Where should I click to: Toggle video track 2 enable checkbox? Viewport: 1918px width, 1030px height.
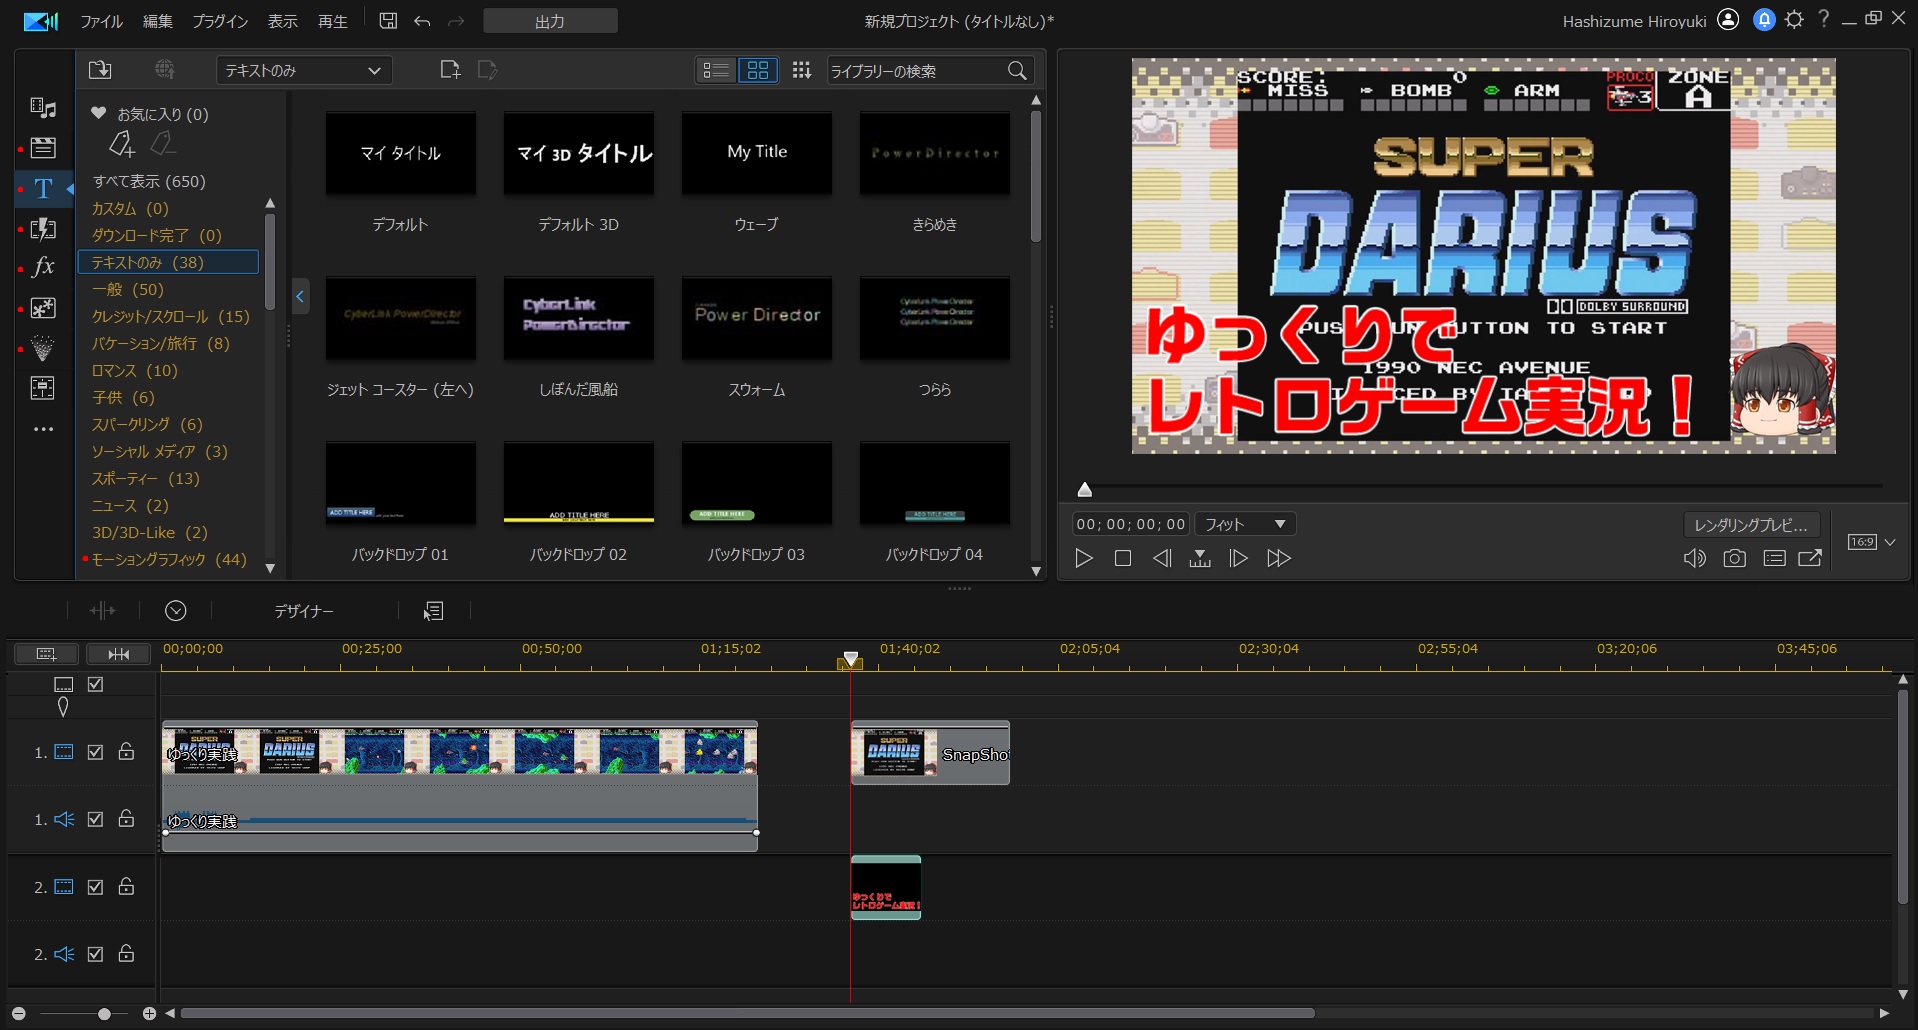coord(96,887)
